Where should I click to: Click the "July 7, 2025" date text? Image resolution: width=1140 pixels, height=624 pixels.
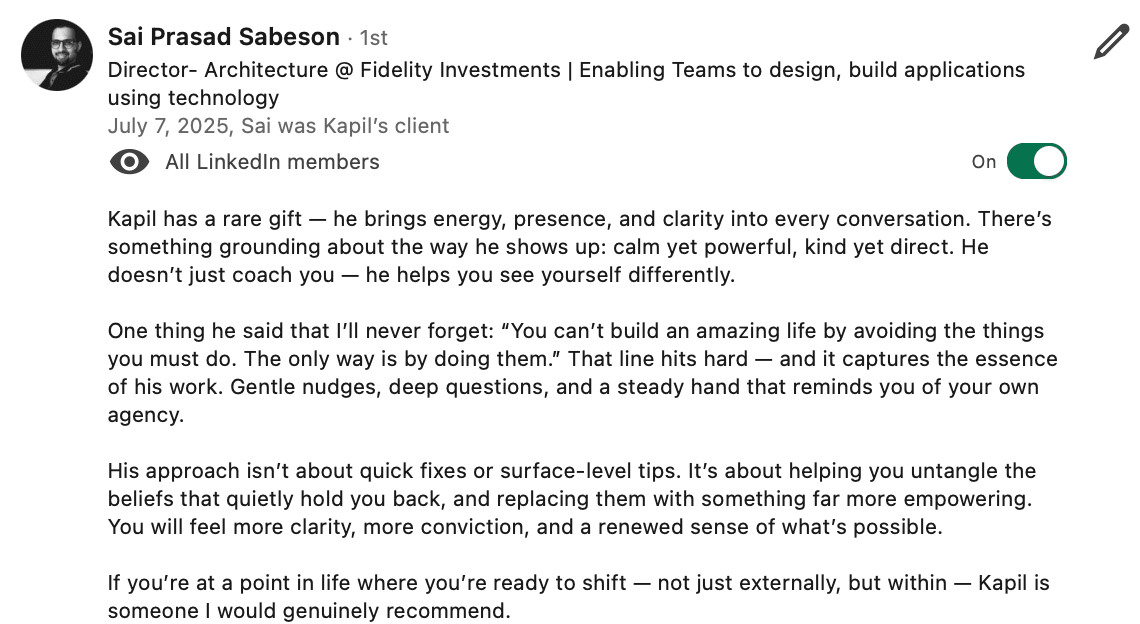(x=168, y=126)
